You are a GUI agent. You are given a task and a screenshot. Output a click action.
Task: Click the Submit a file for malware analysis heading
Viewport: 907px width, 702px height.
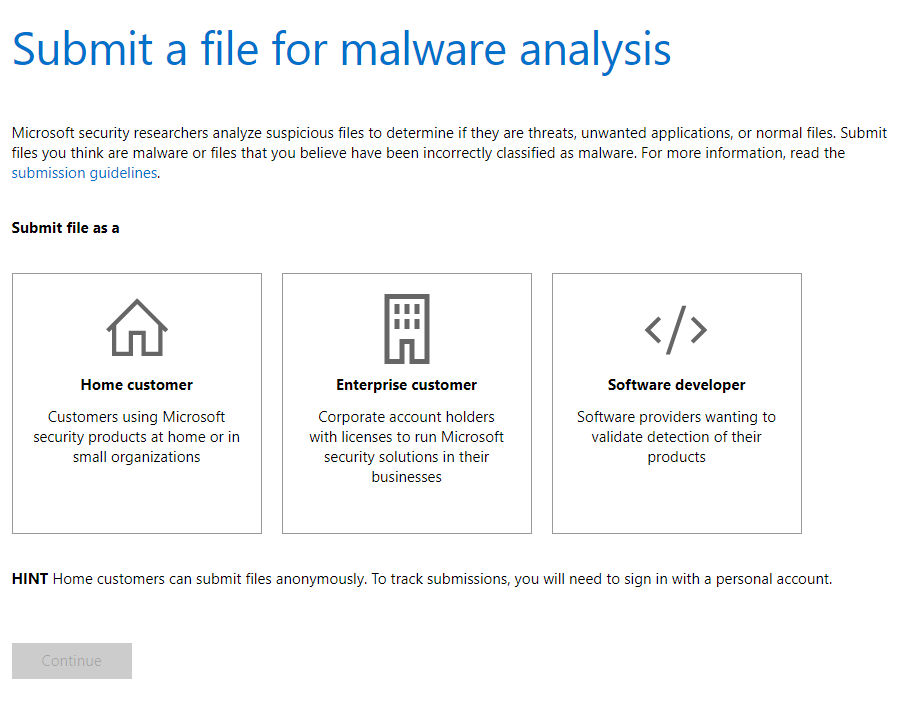coord(341,49)
